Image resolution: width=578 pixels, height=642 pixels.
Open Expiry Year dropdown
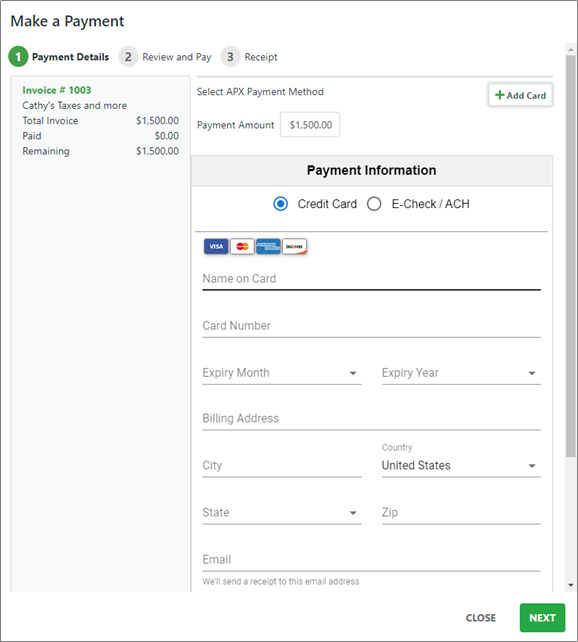(461, 373)
